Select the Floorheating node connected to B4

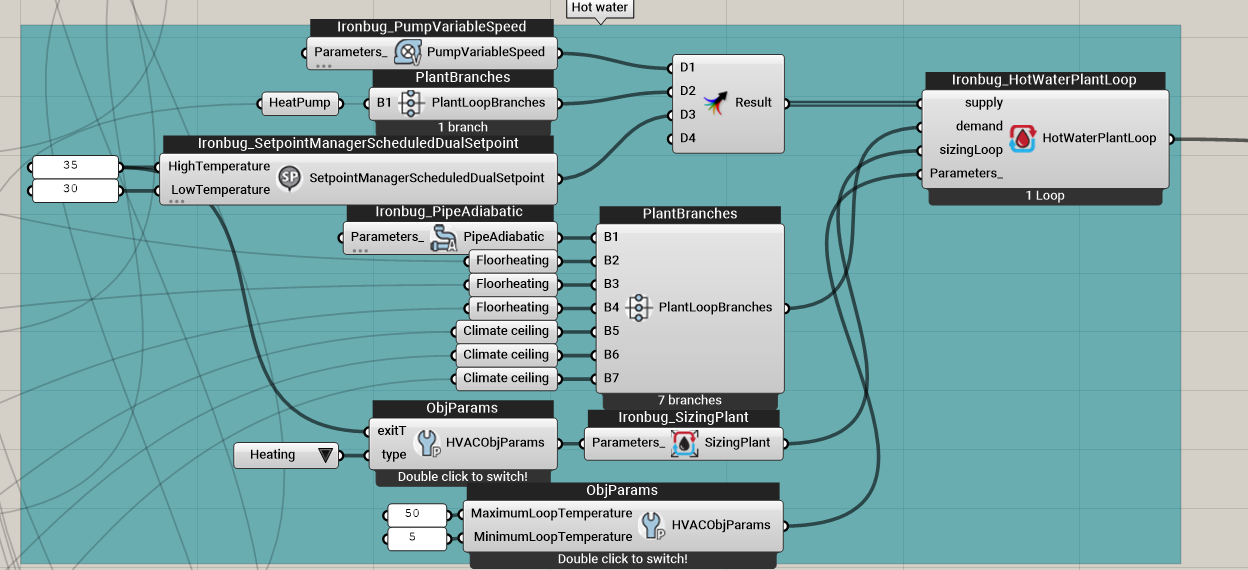[512, 308]
